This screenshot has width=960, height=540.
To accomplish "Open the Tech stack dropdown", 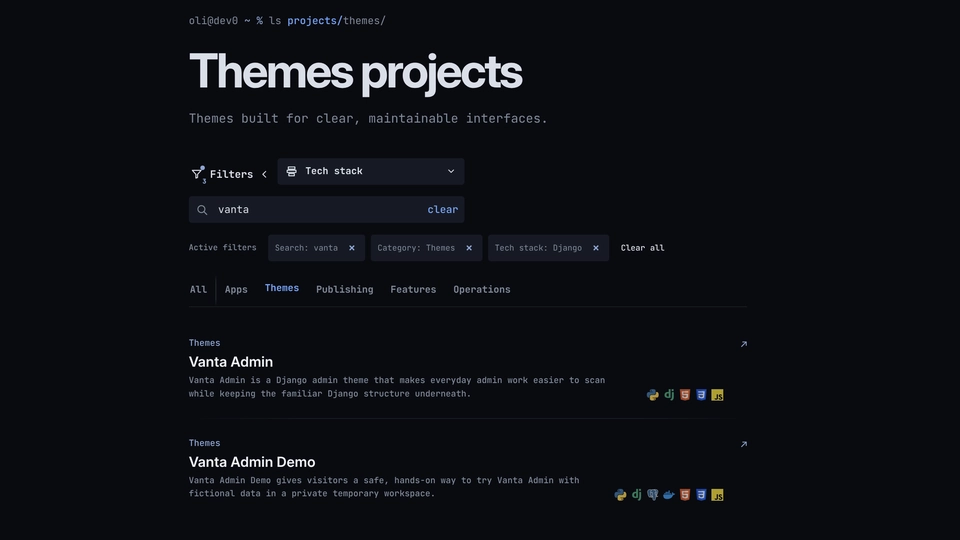I will click(x=371, y=171).
